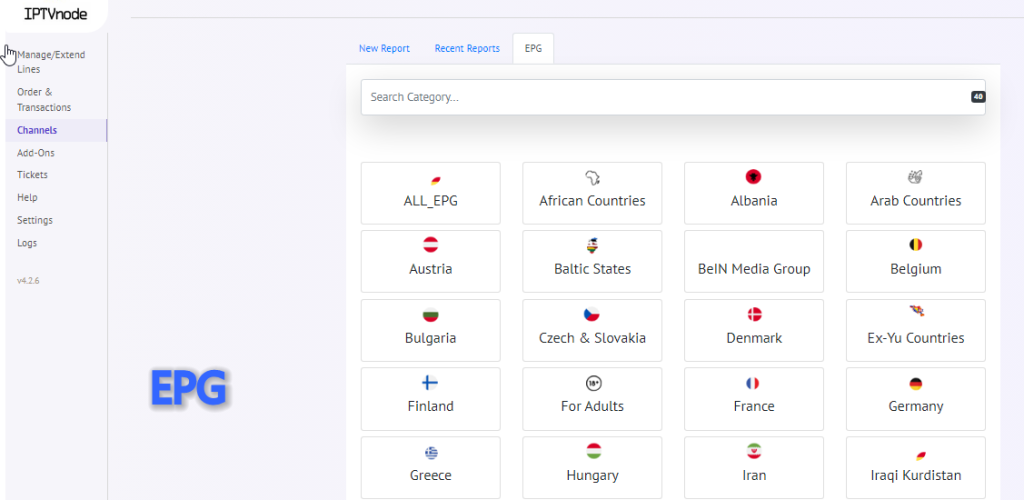Switch to the New Report tab
1024x500 pixels.
coord(384,49)
